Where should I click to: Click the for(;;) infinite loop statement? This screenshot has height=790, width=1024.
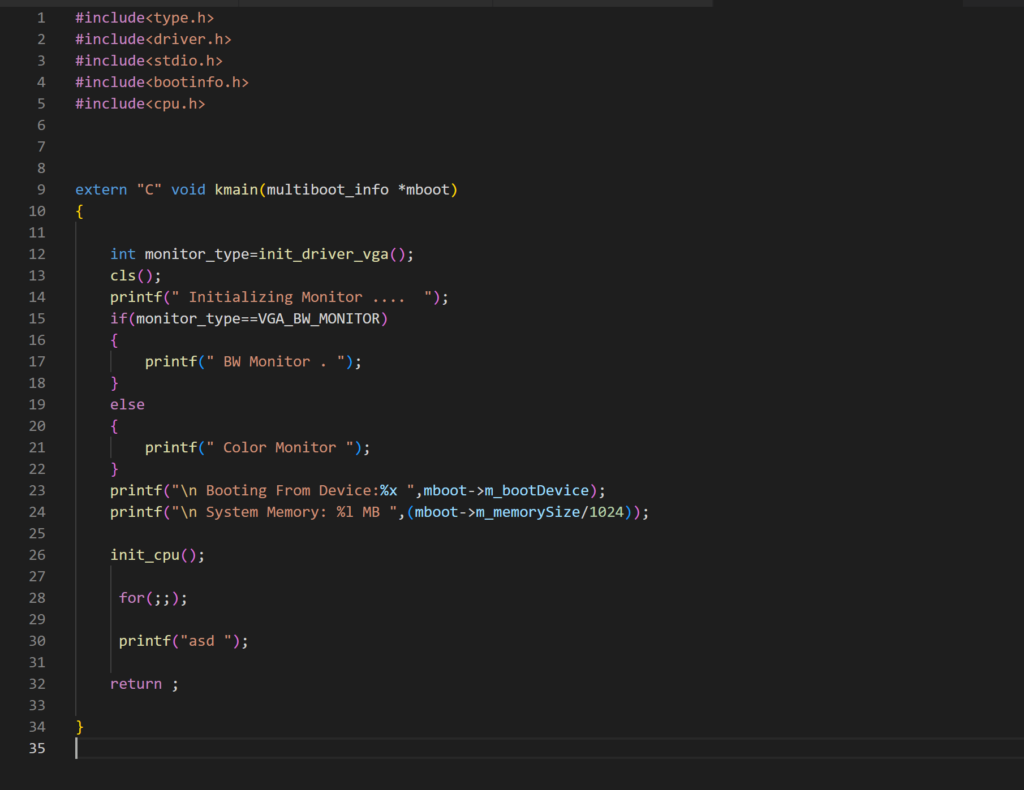[153, 598]
